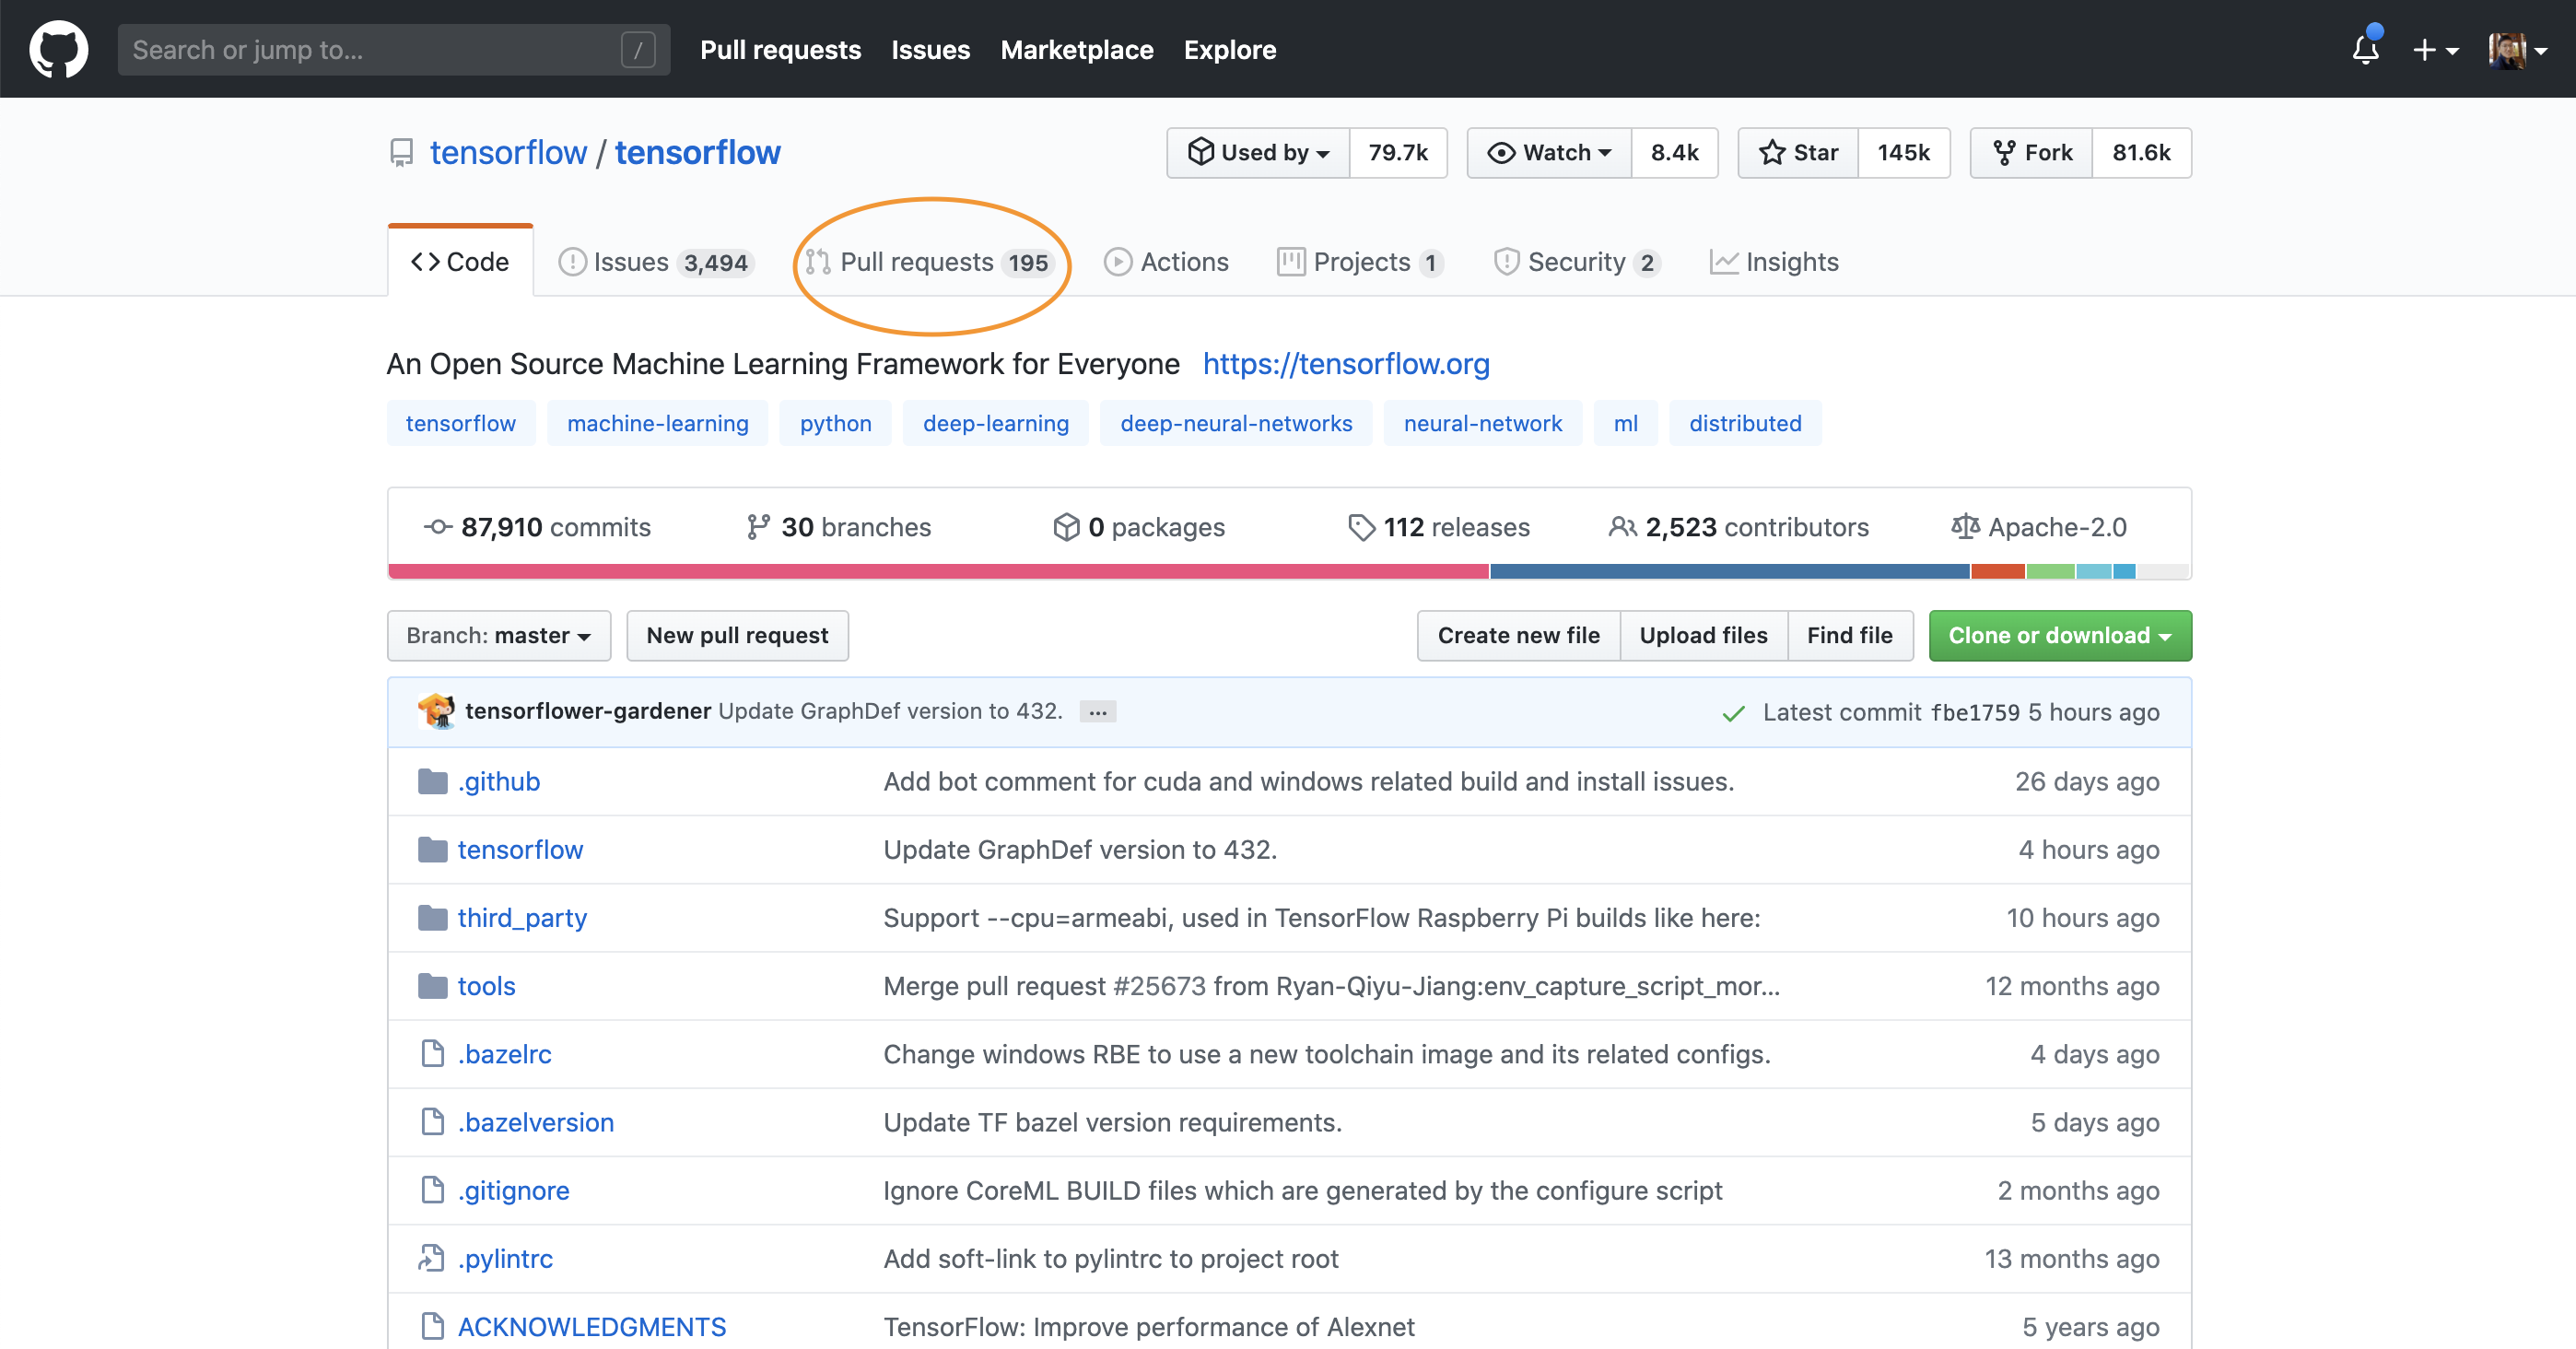2576x1349 pixels.
Task: Click tensorflower-gardener avatar image
Action: pos(436,711)
